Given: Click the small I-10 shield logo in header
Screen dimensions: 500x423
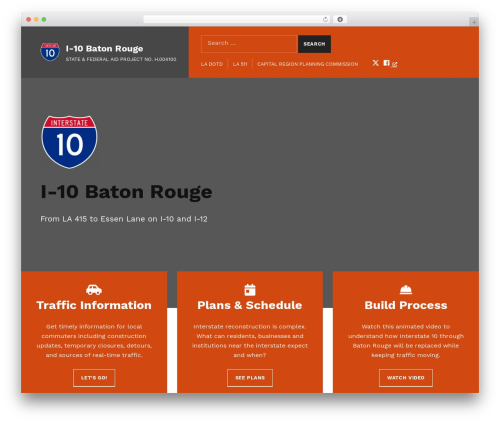Looking at the screenshot, I should [x=50, y=52].
